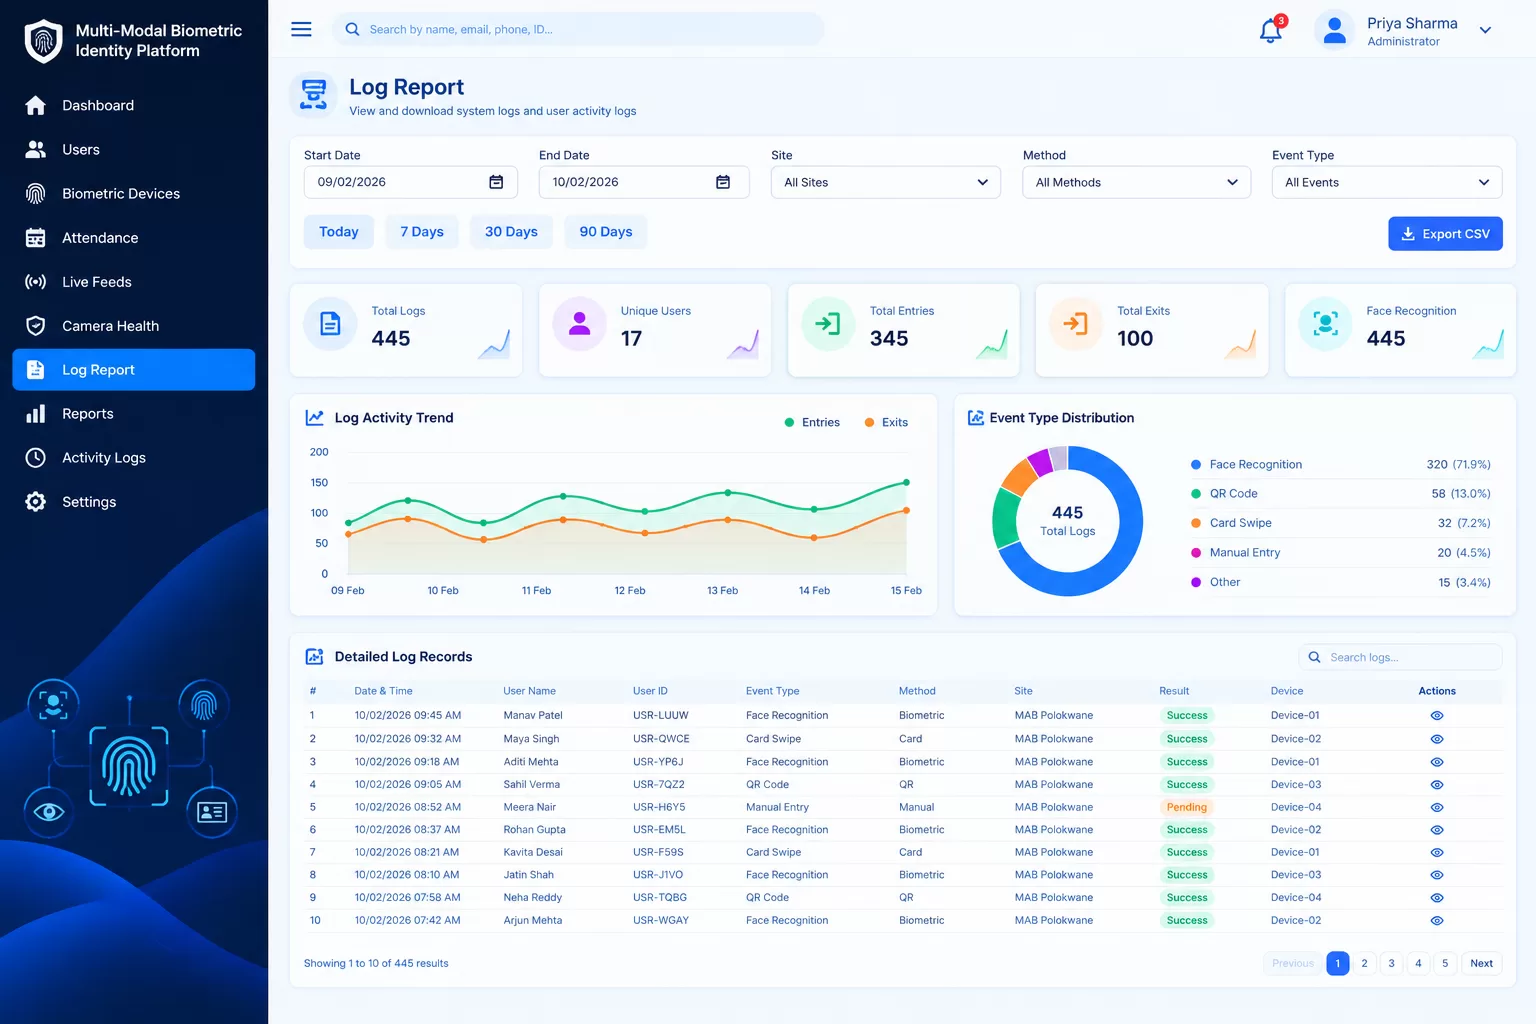
Task: View details for Manav Patel record
Action: [x=1437, y=716]
